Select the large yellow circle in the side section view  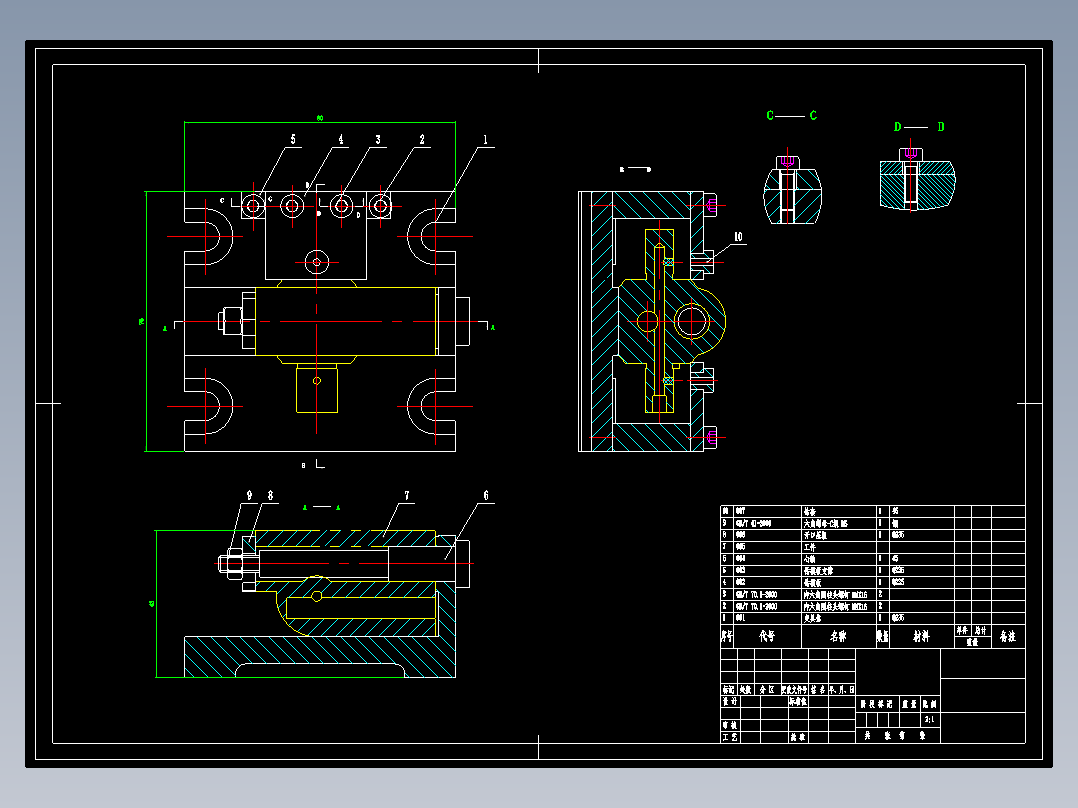(x=692, y=321)
